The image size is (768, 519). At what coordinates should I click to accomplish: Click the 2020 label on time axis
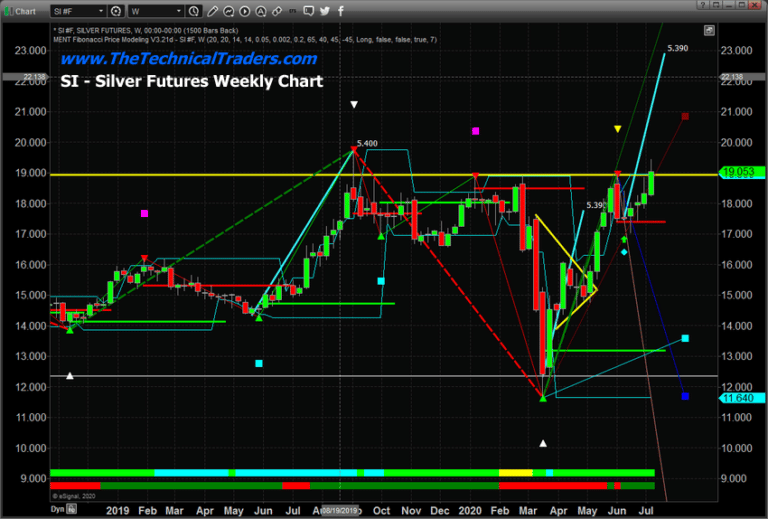[470, 511]
